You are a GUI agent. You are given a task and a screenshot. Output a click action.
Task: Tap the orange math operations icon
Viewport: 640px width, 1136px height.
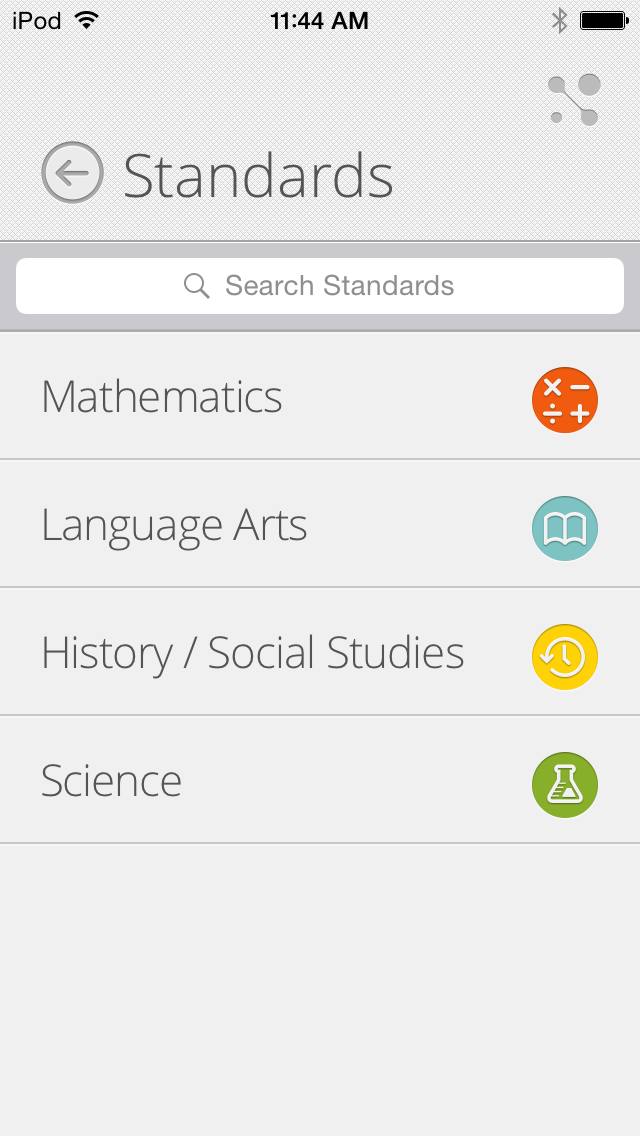[565, 399]
